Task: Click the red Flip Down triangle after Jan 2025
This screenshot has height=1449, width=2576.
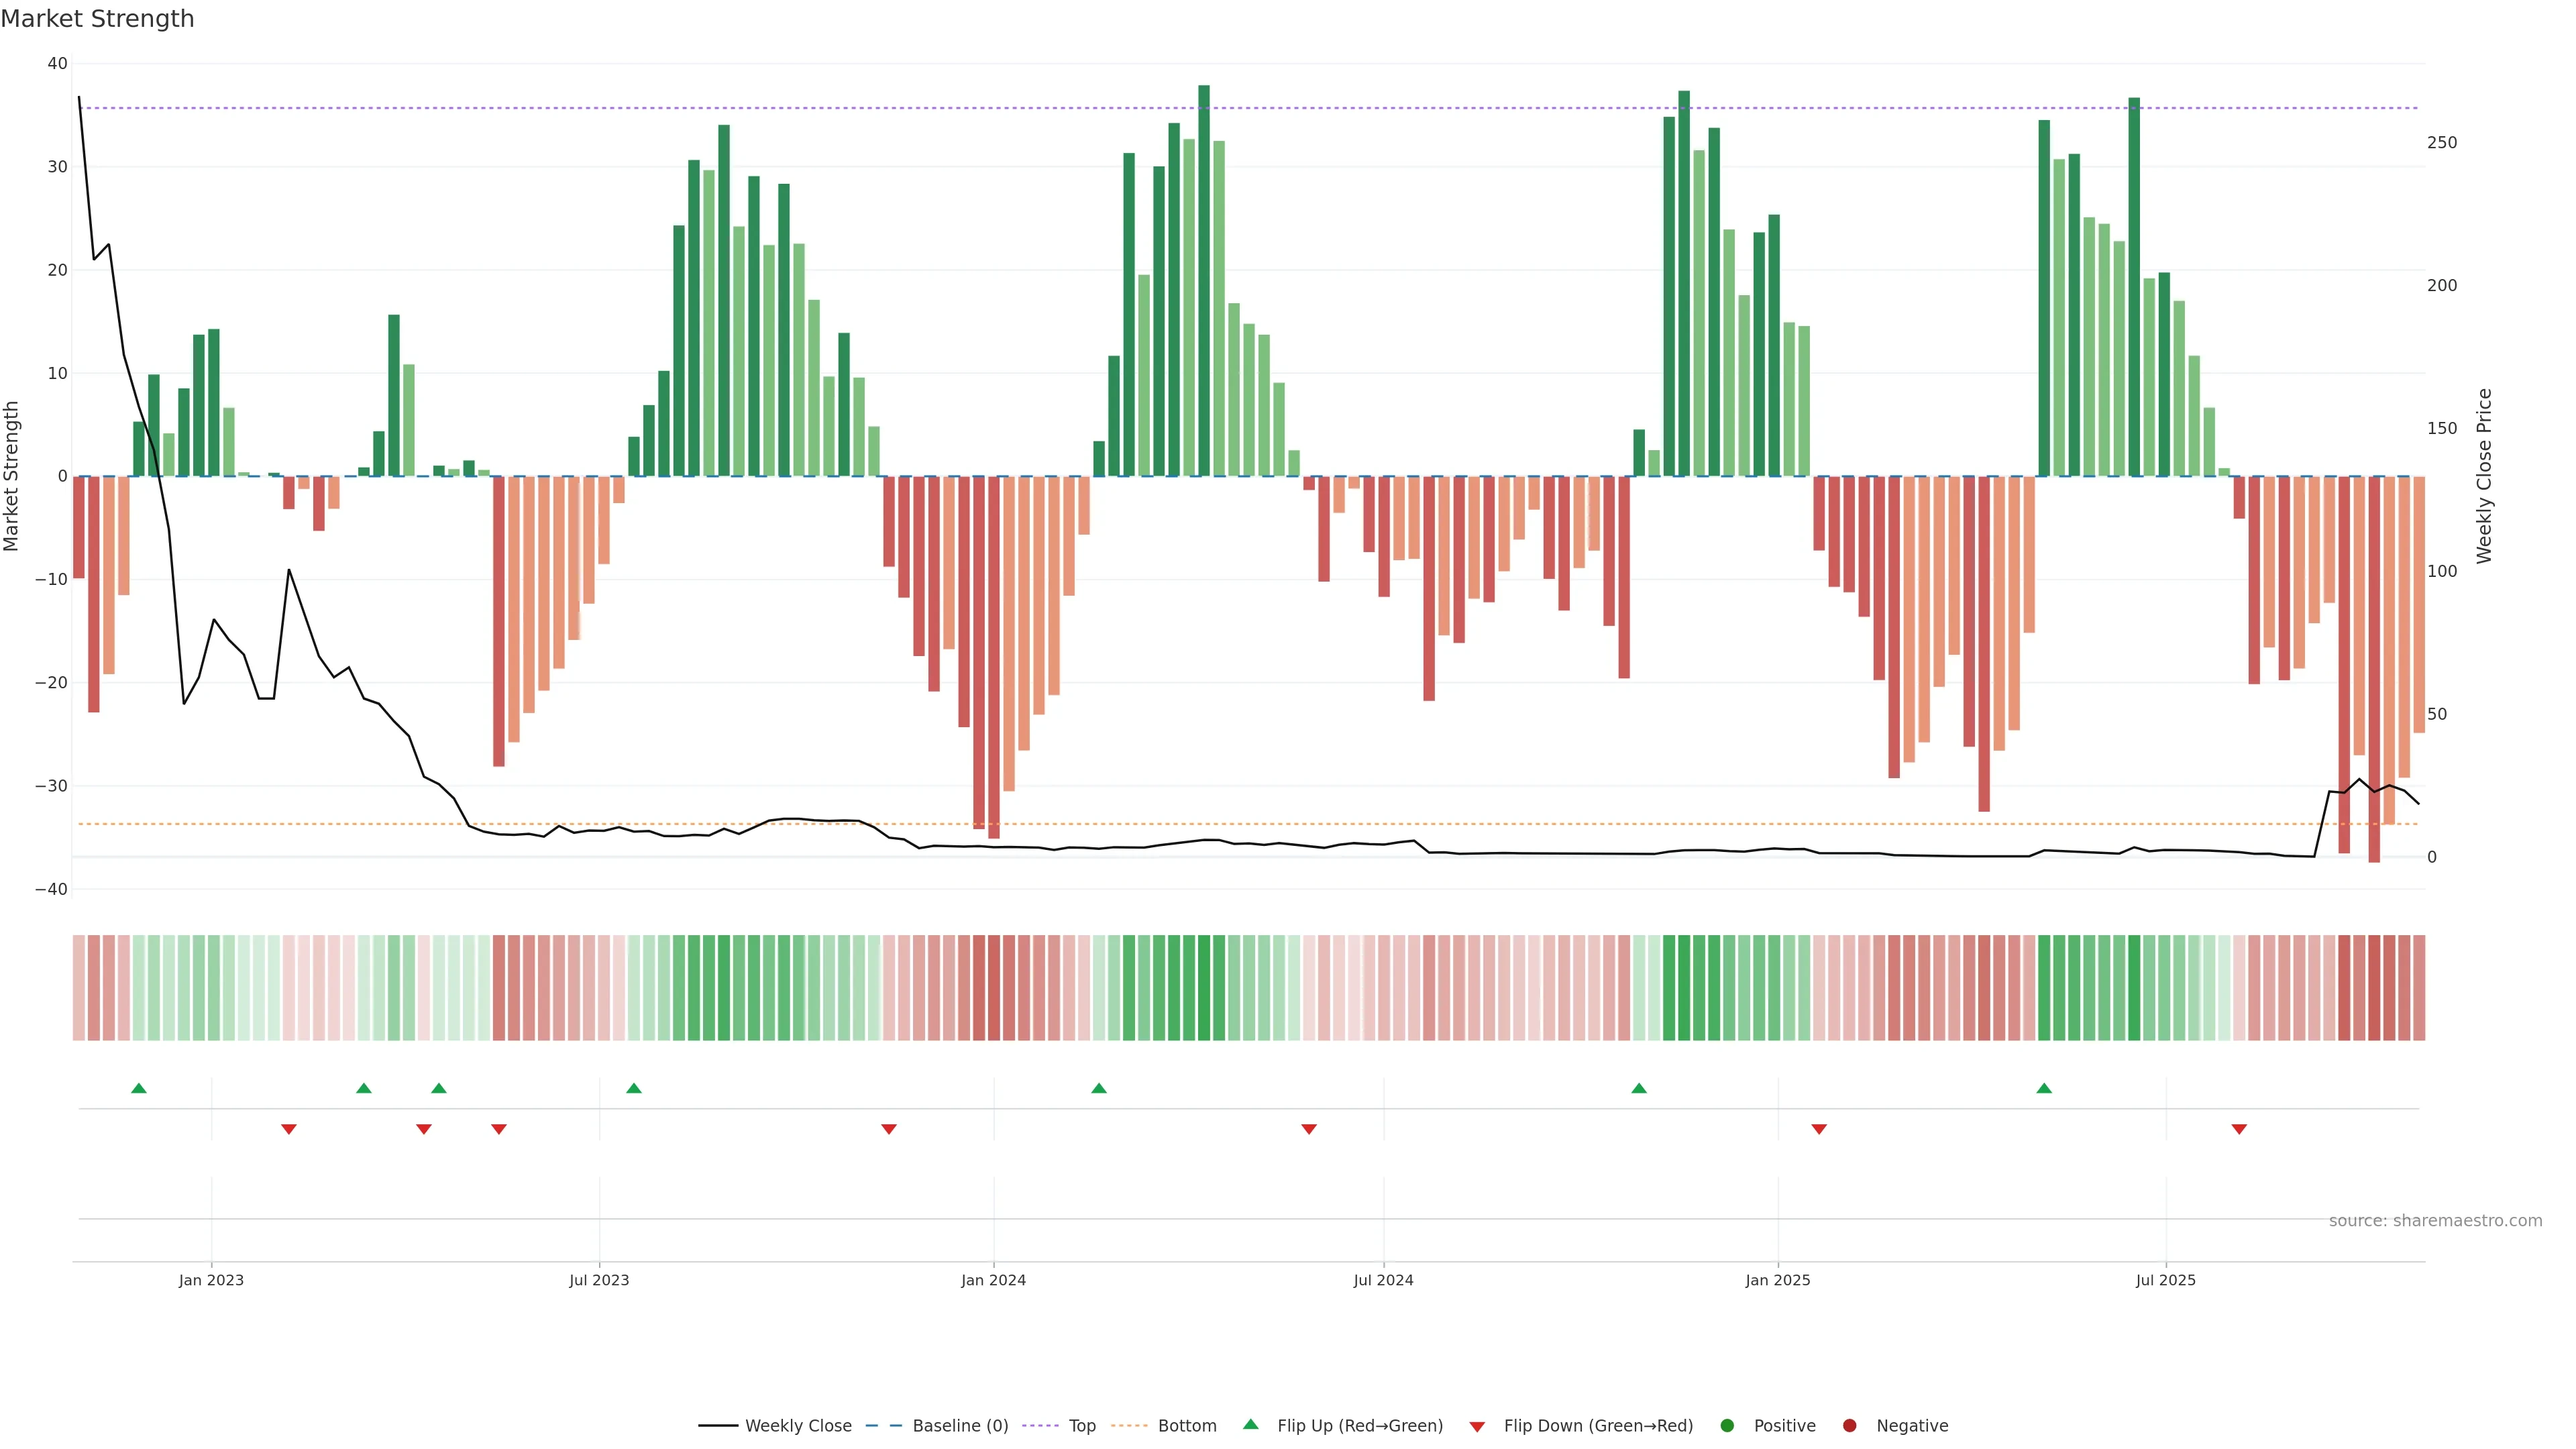Action: (x=1819, y=1129)
